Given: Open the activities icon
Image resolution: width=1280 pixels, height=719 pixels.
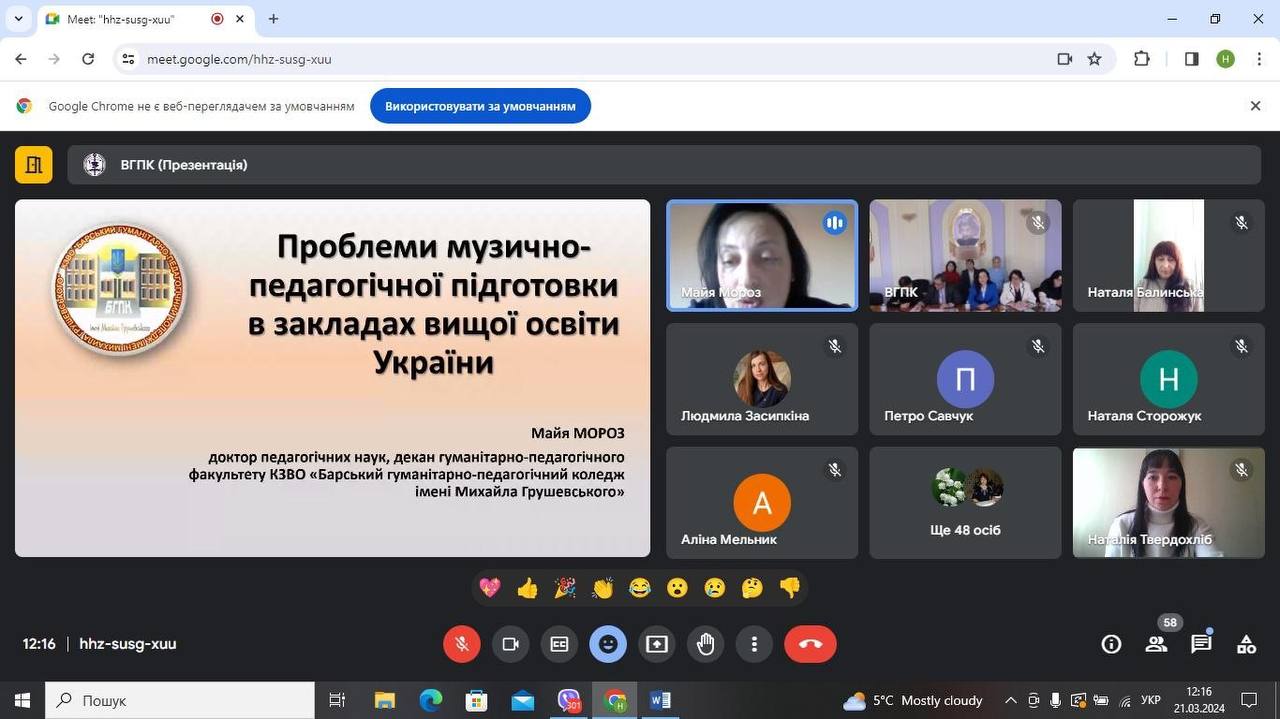Looking at the screenshot, I should point(1246,644).
